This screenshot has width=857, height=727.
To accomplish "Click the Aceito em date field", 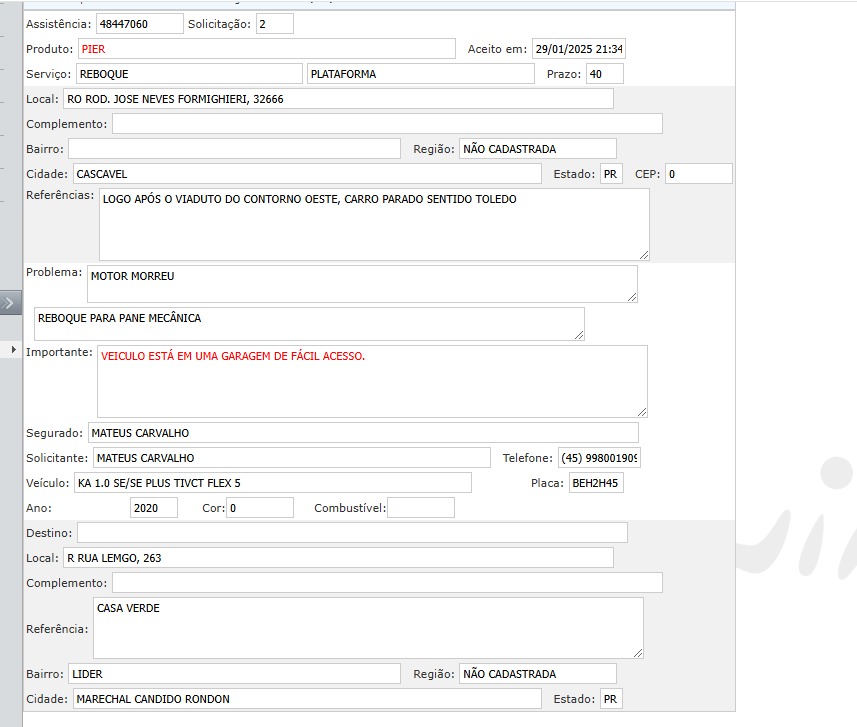I will [x=578, y=49].
